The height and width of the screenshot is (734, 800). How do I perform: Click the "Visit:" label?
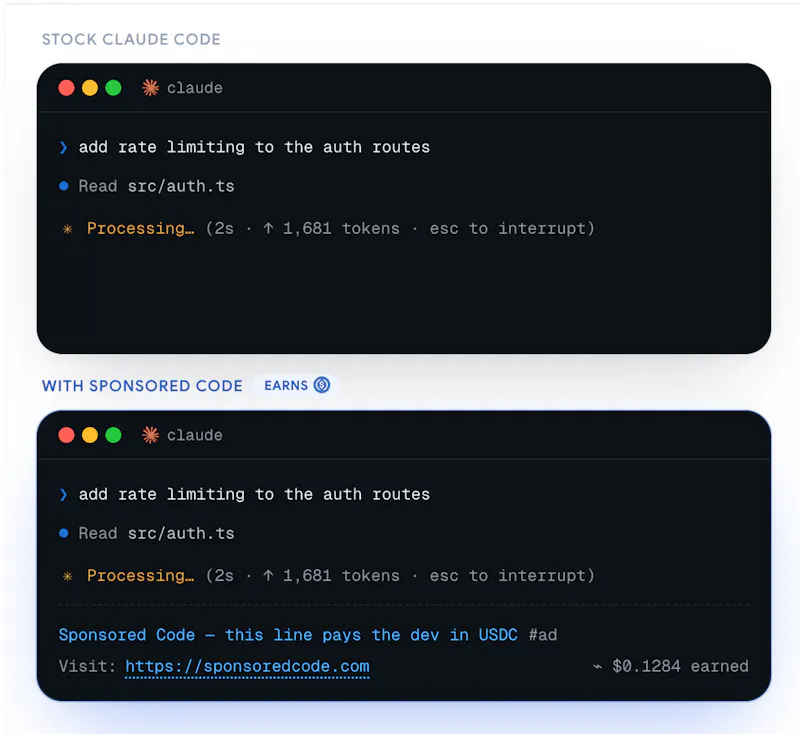(x=87, y=666)
